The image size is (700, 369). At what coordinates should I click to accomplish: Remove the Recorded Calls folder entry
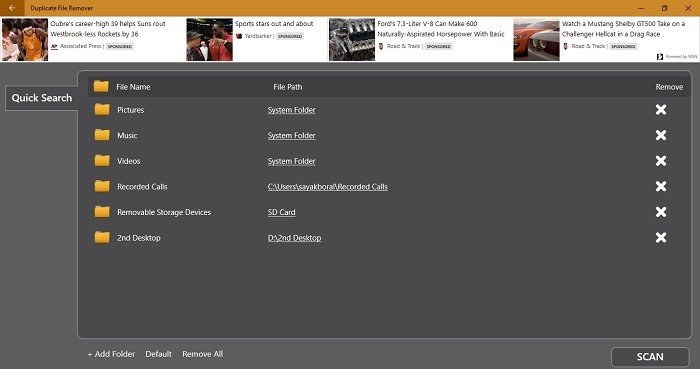click(x=661, y=187)
